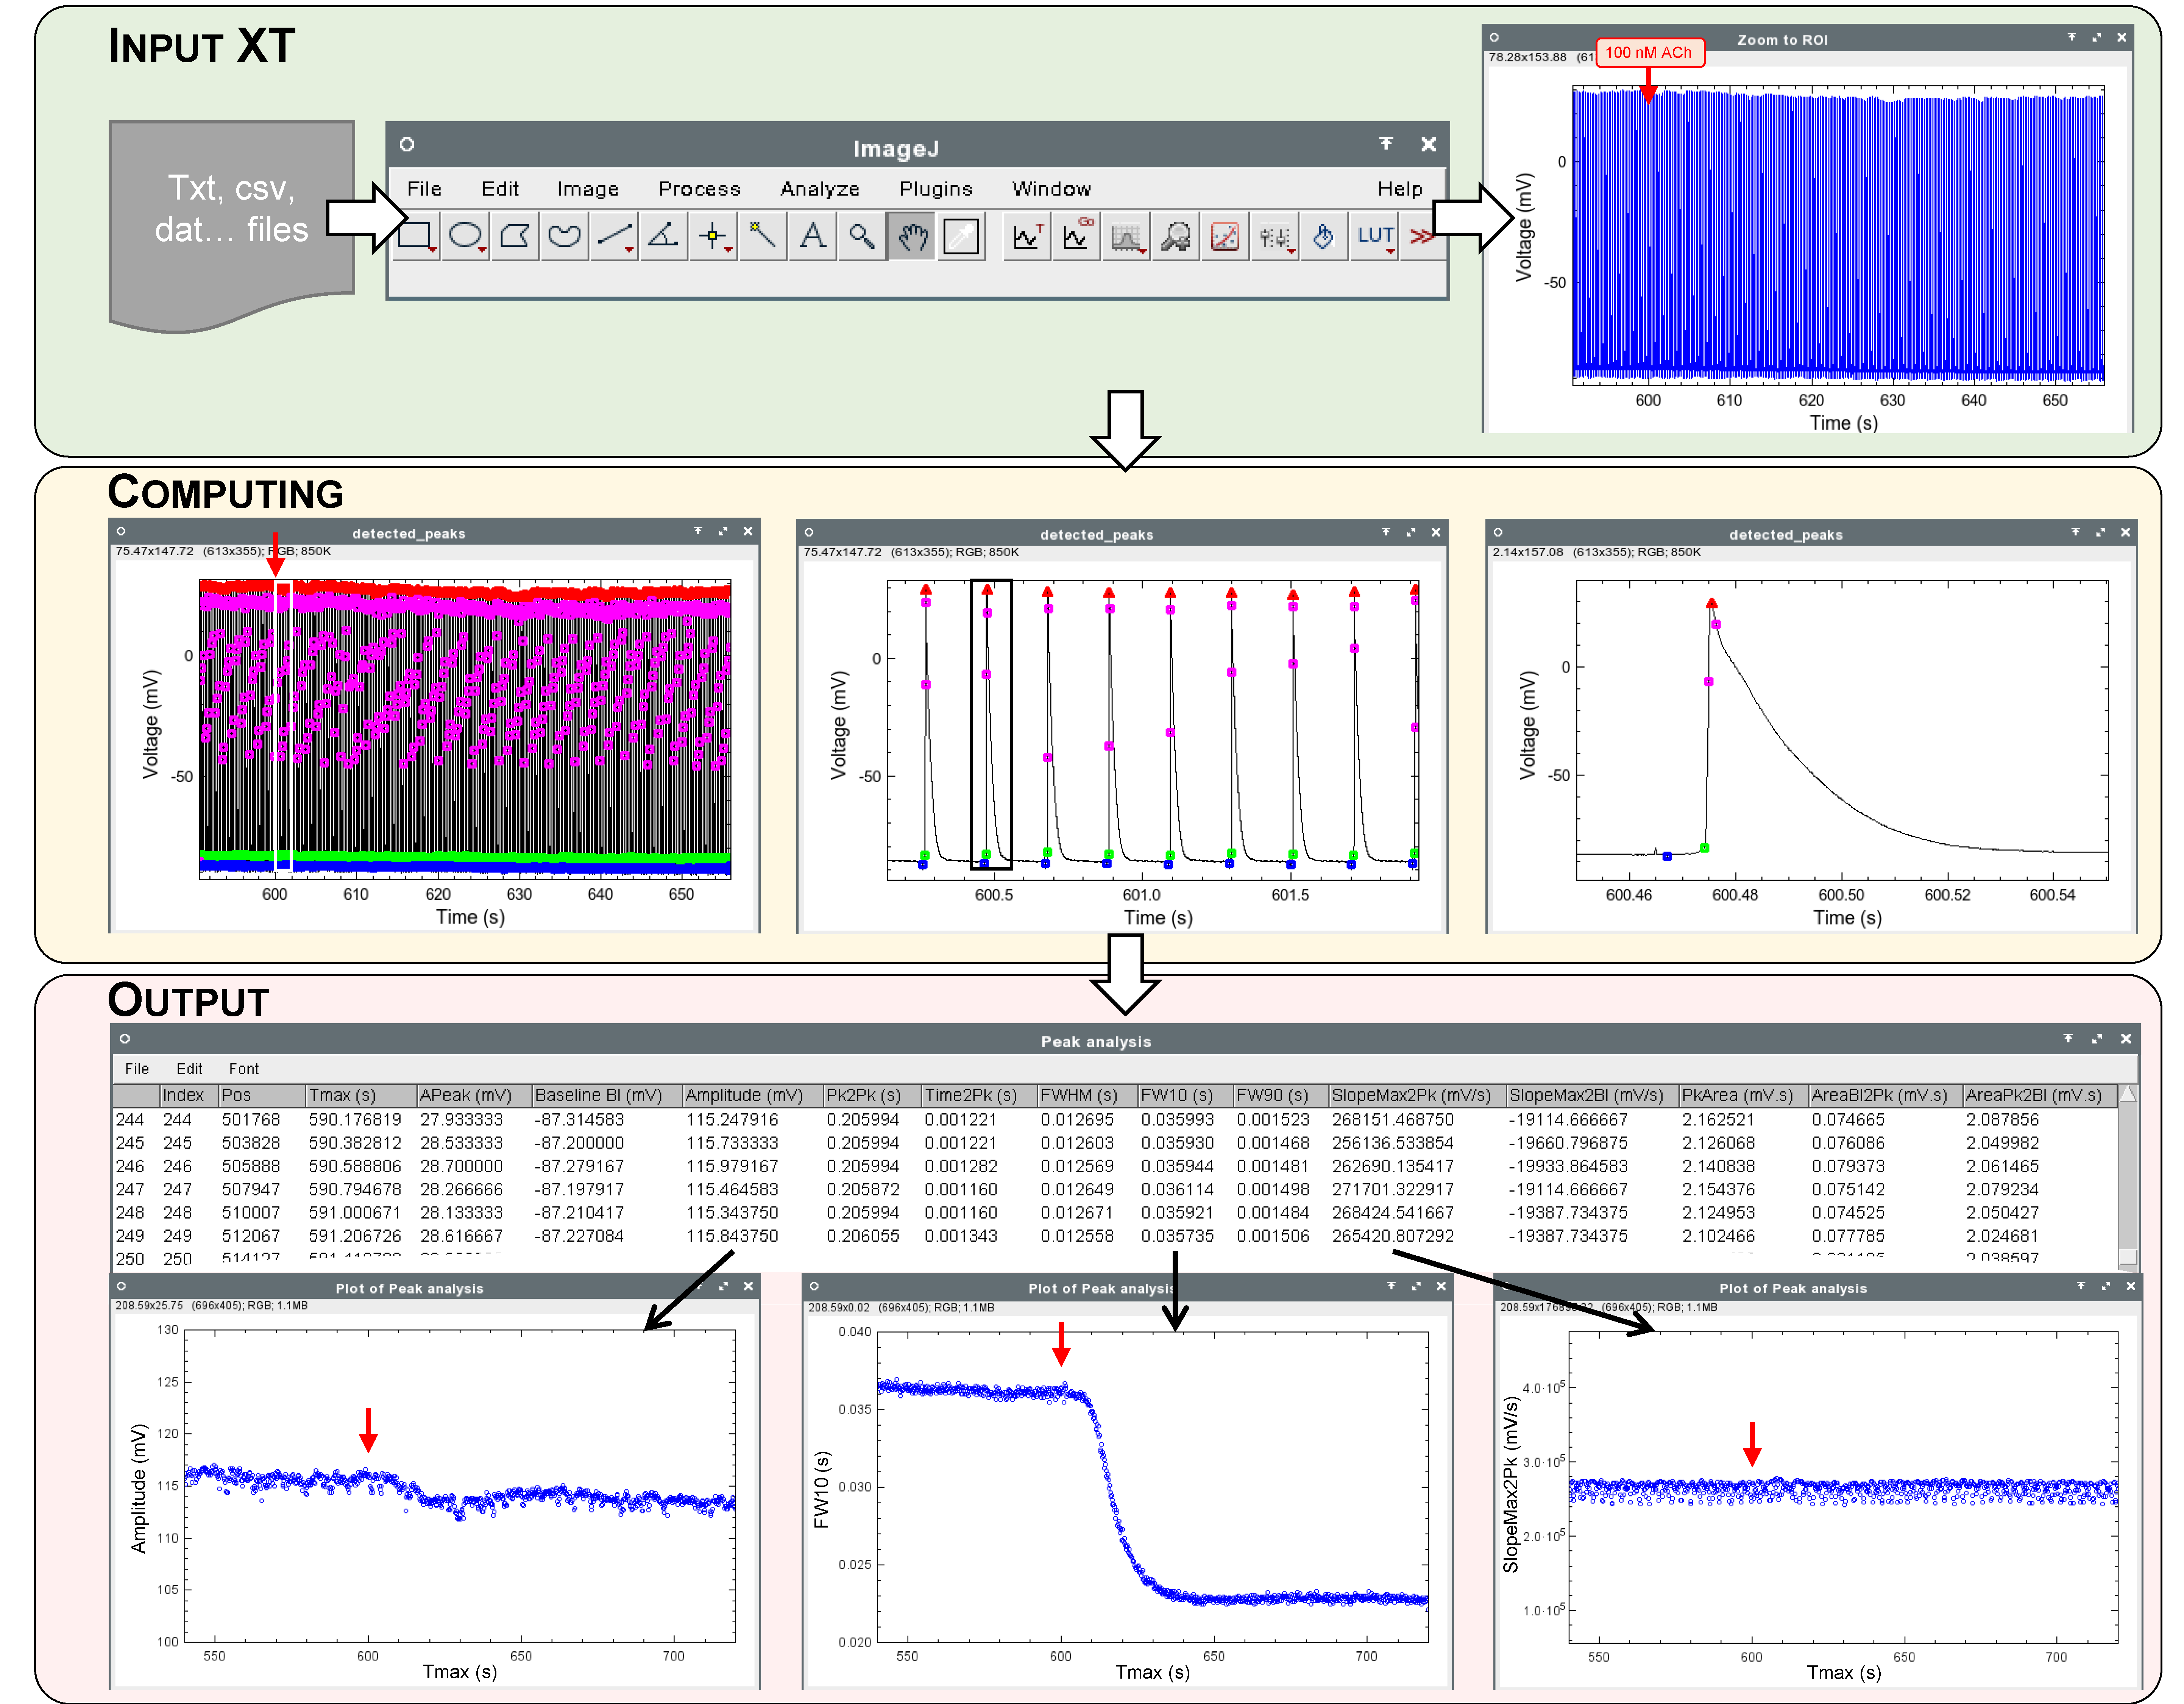Click the shade button in ImageJ title bar
This screenshot has height=1704, width=2184.
tap(1386, 144)
